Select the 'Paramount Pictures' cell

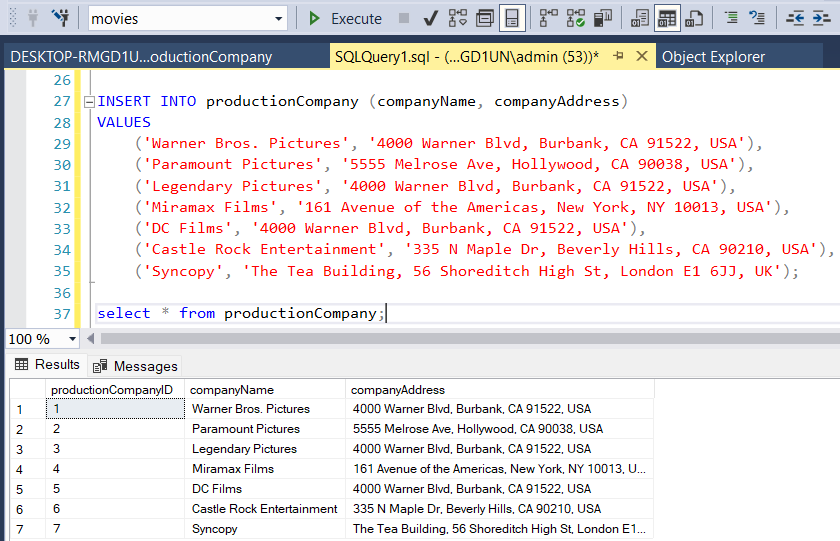click(x=265, y=429)
